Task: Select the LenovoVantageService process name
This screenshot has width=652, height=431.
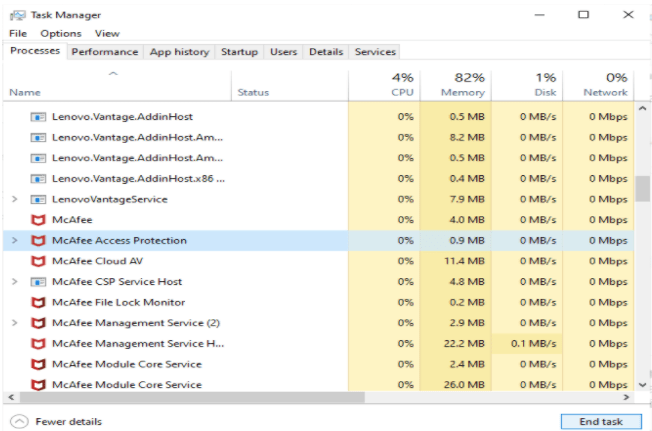Action: pos(110,199)
